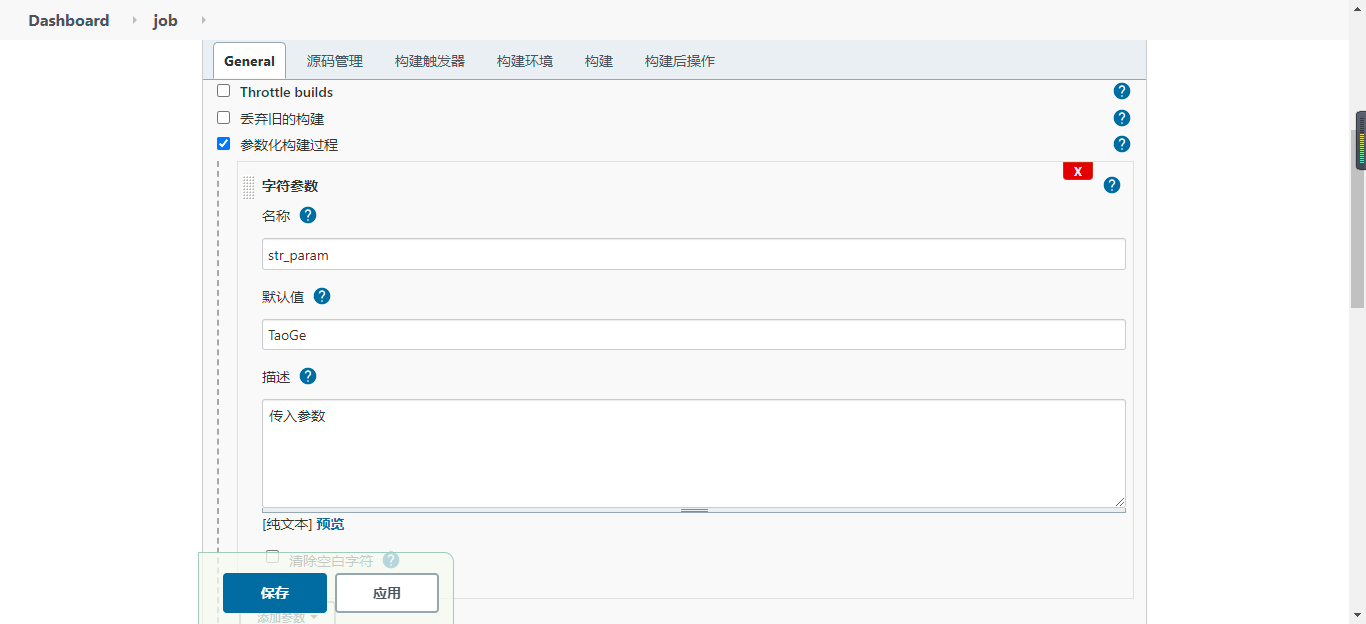Switch to the 源码管理 tab
Image resolution: width=1366 pixels, height=624 pixels.
pos(334,61)
